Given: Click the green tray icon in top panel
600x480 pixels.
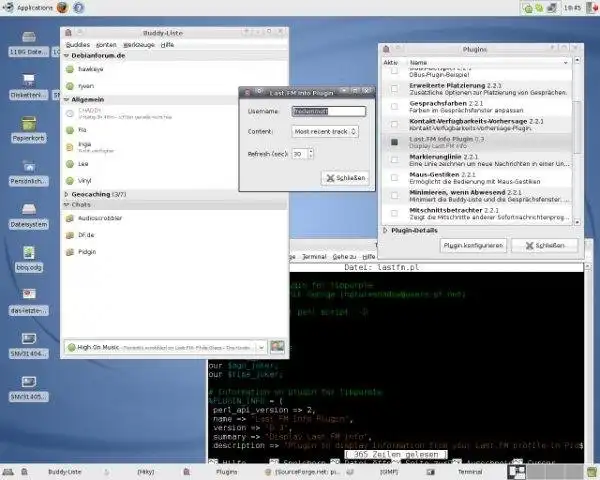Looking at the screenshot, I should click(x=528, y=8).
